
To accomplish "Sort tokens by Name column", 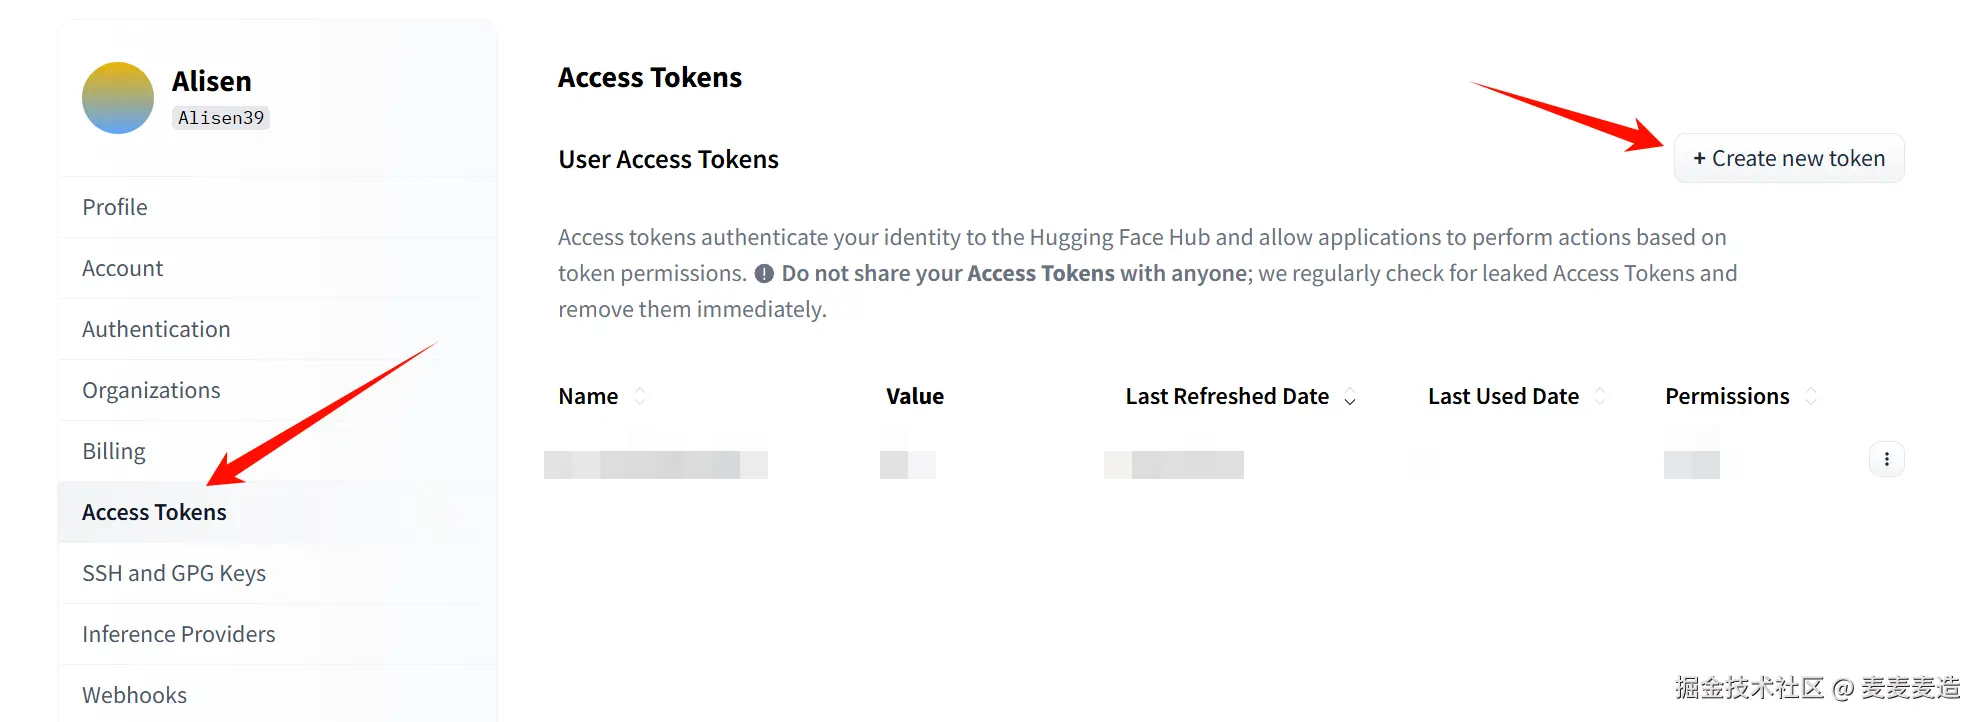I will (640, 396).
